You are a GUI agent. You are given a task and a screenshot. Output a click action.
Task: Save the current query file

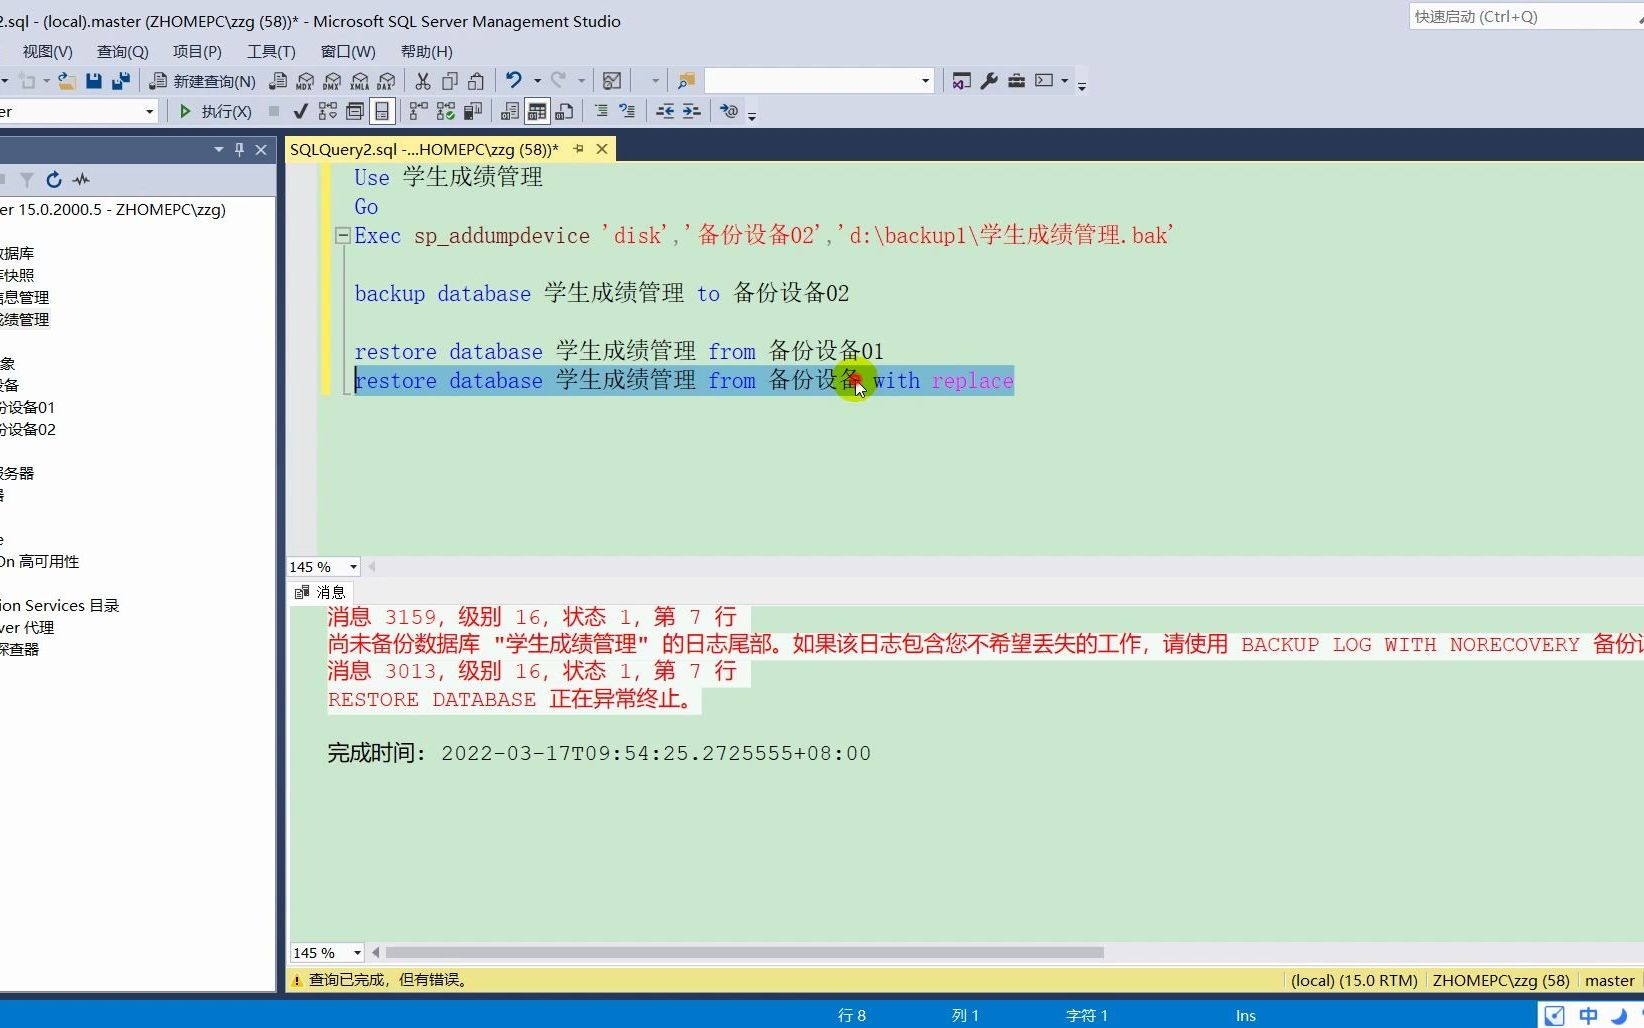pyautogui.click(x=94, y=81)
